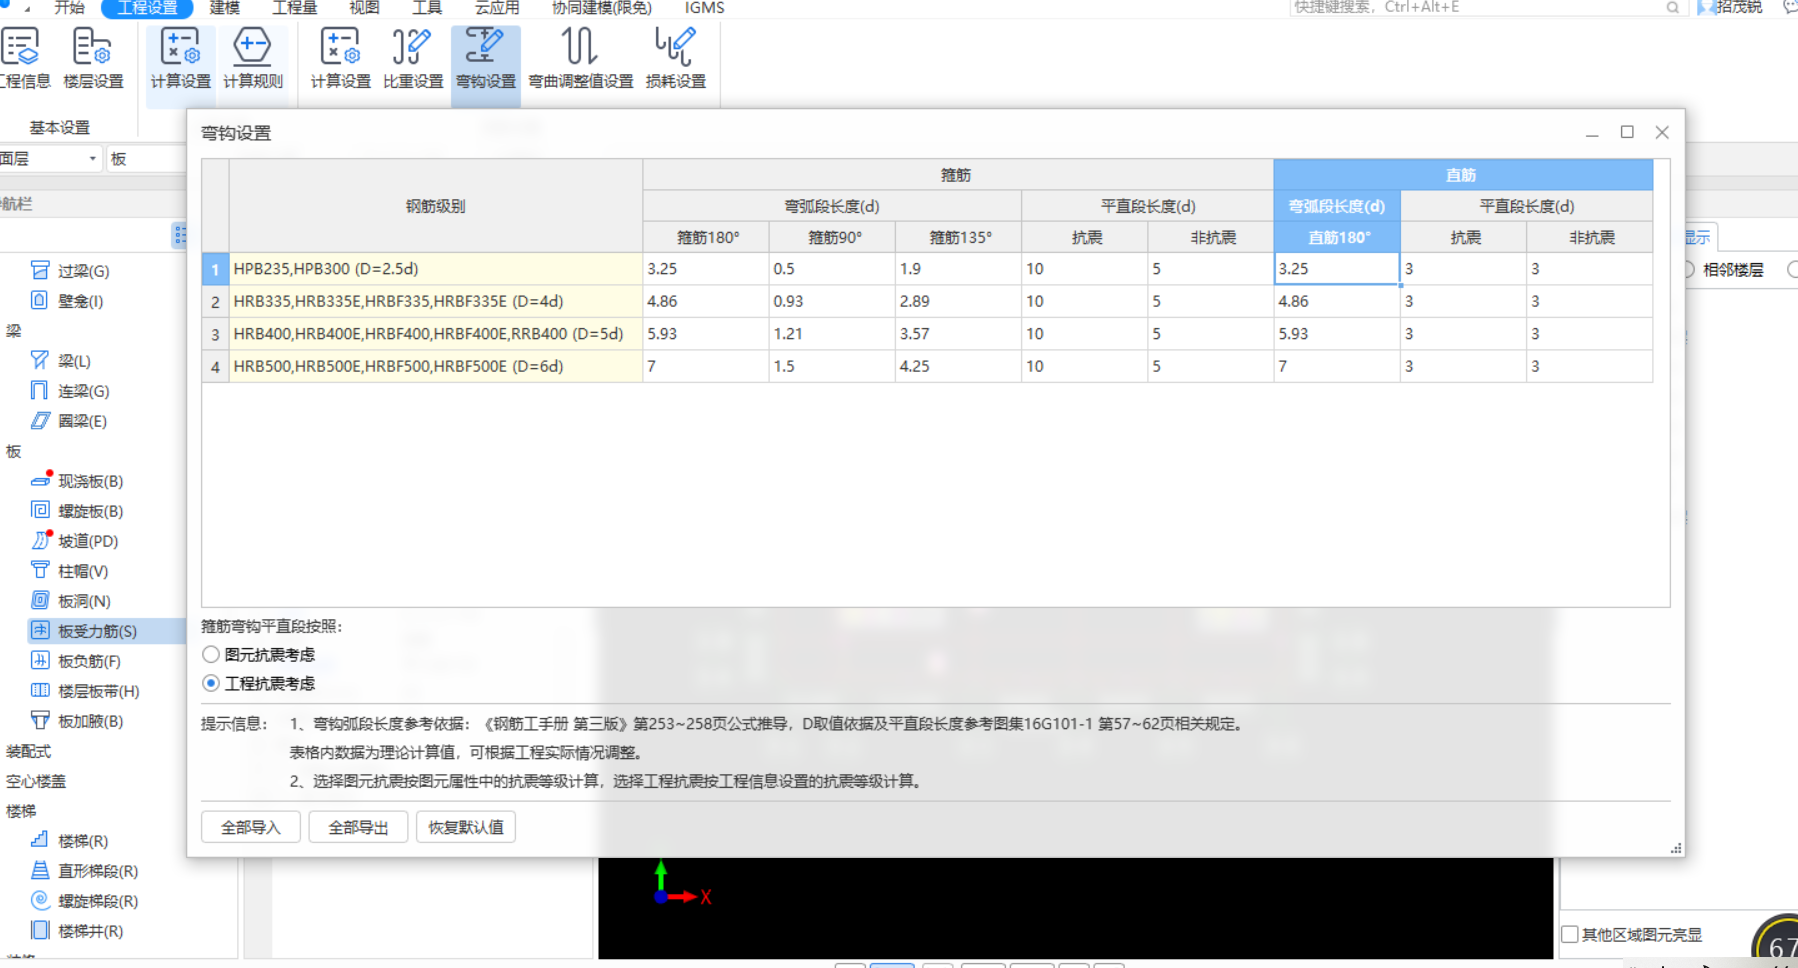Close the 弯钩设置 dialog
Image resolution: width=1798 pixels, height=968 pixels.
tap(1662, 132)
